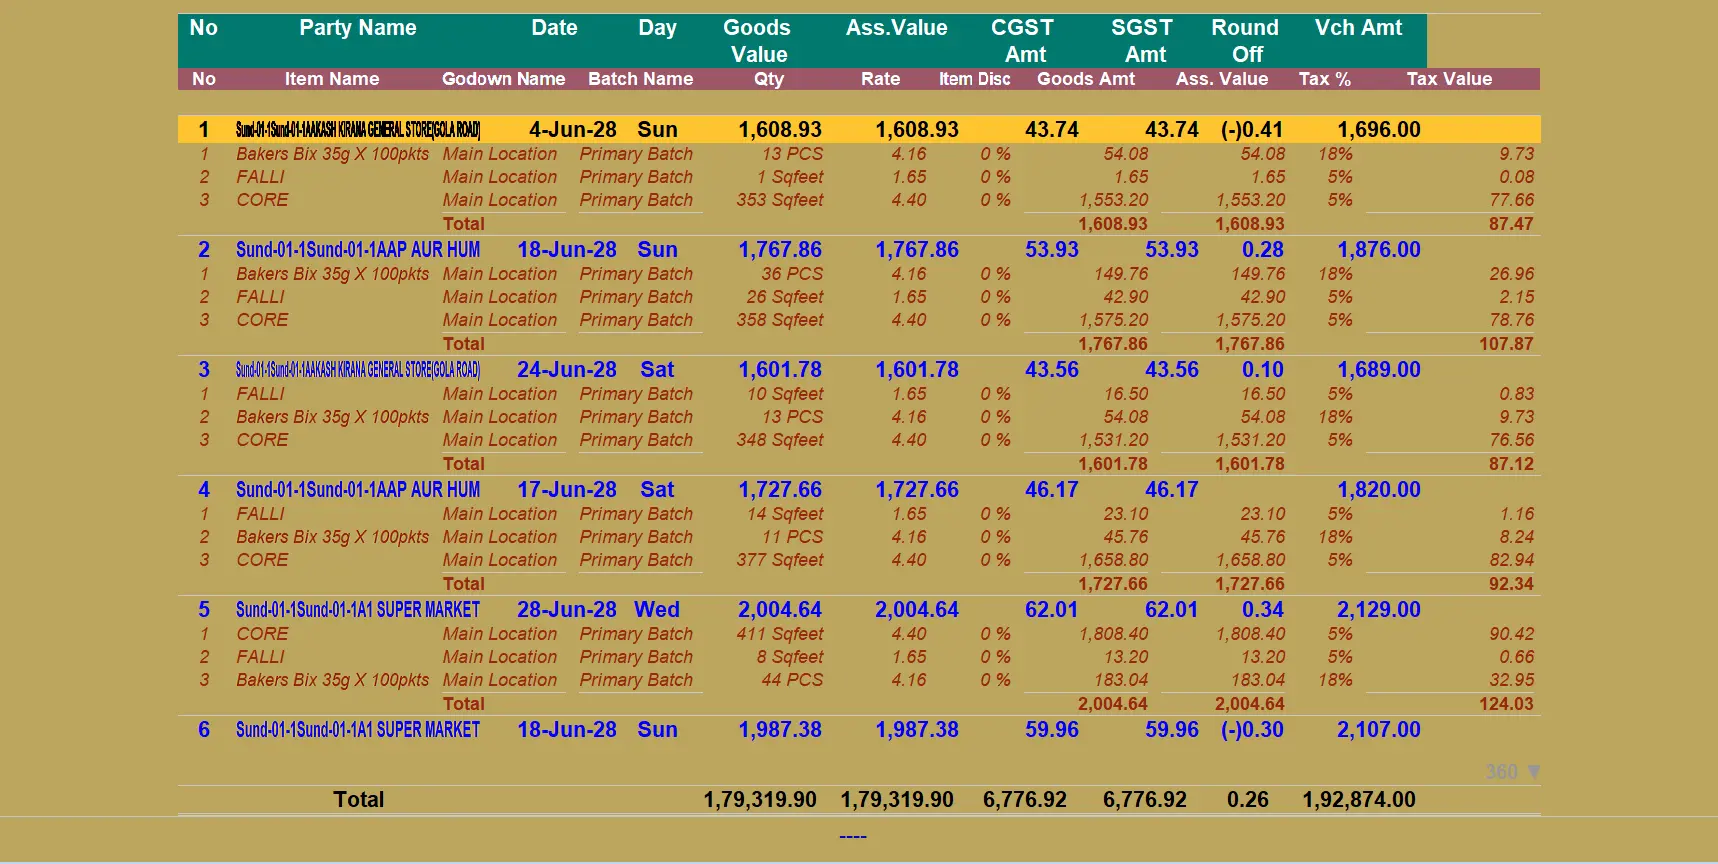1718x864 pixels.
Task: Click the Party Name column header
Action: tap(358, 28)
